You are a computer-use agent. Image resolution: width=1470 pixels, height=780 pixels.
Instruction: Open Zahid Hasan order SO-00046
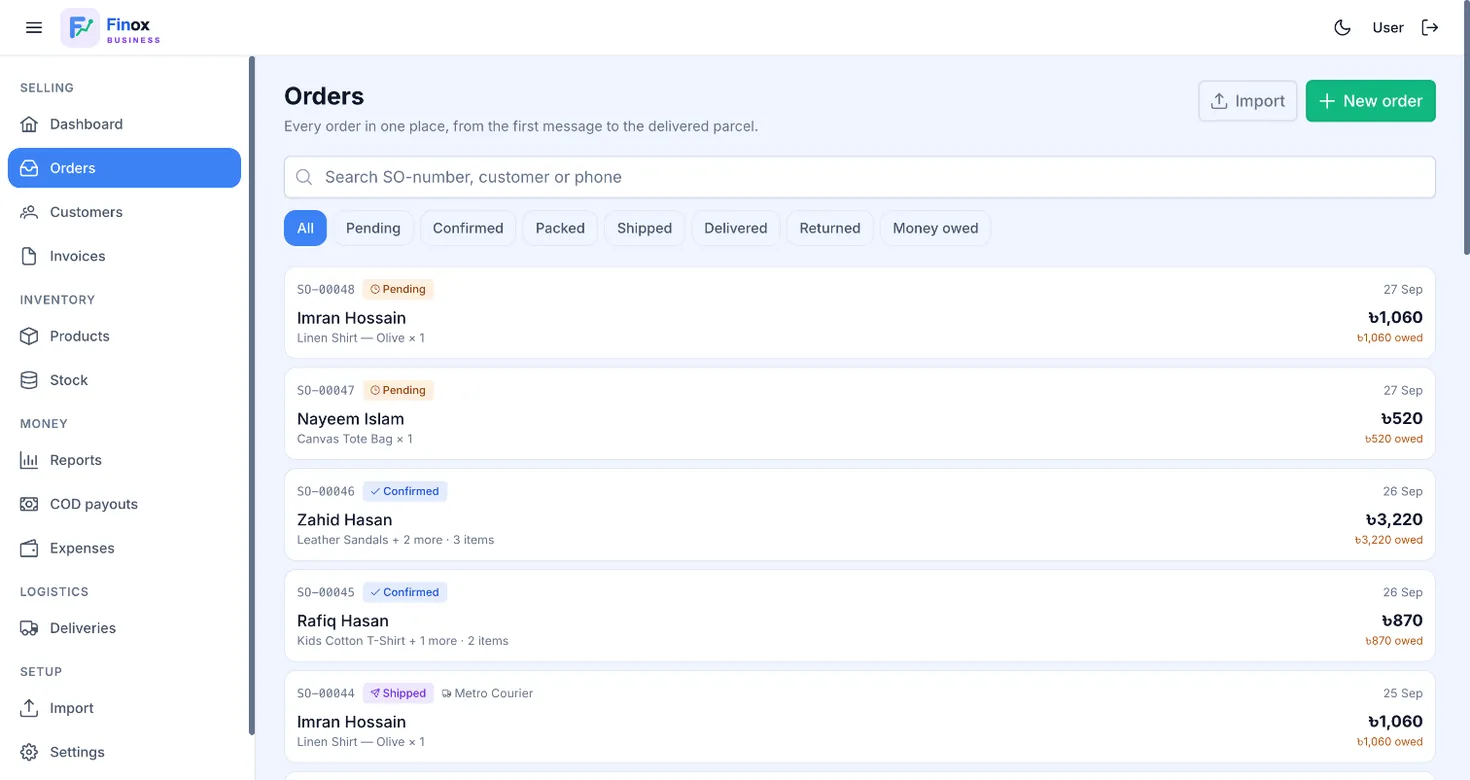[x=860, y=515]
